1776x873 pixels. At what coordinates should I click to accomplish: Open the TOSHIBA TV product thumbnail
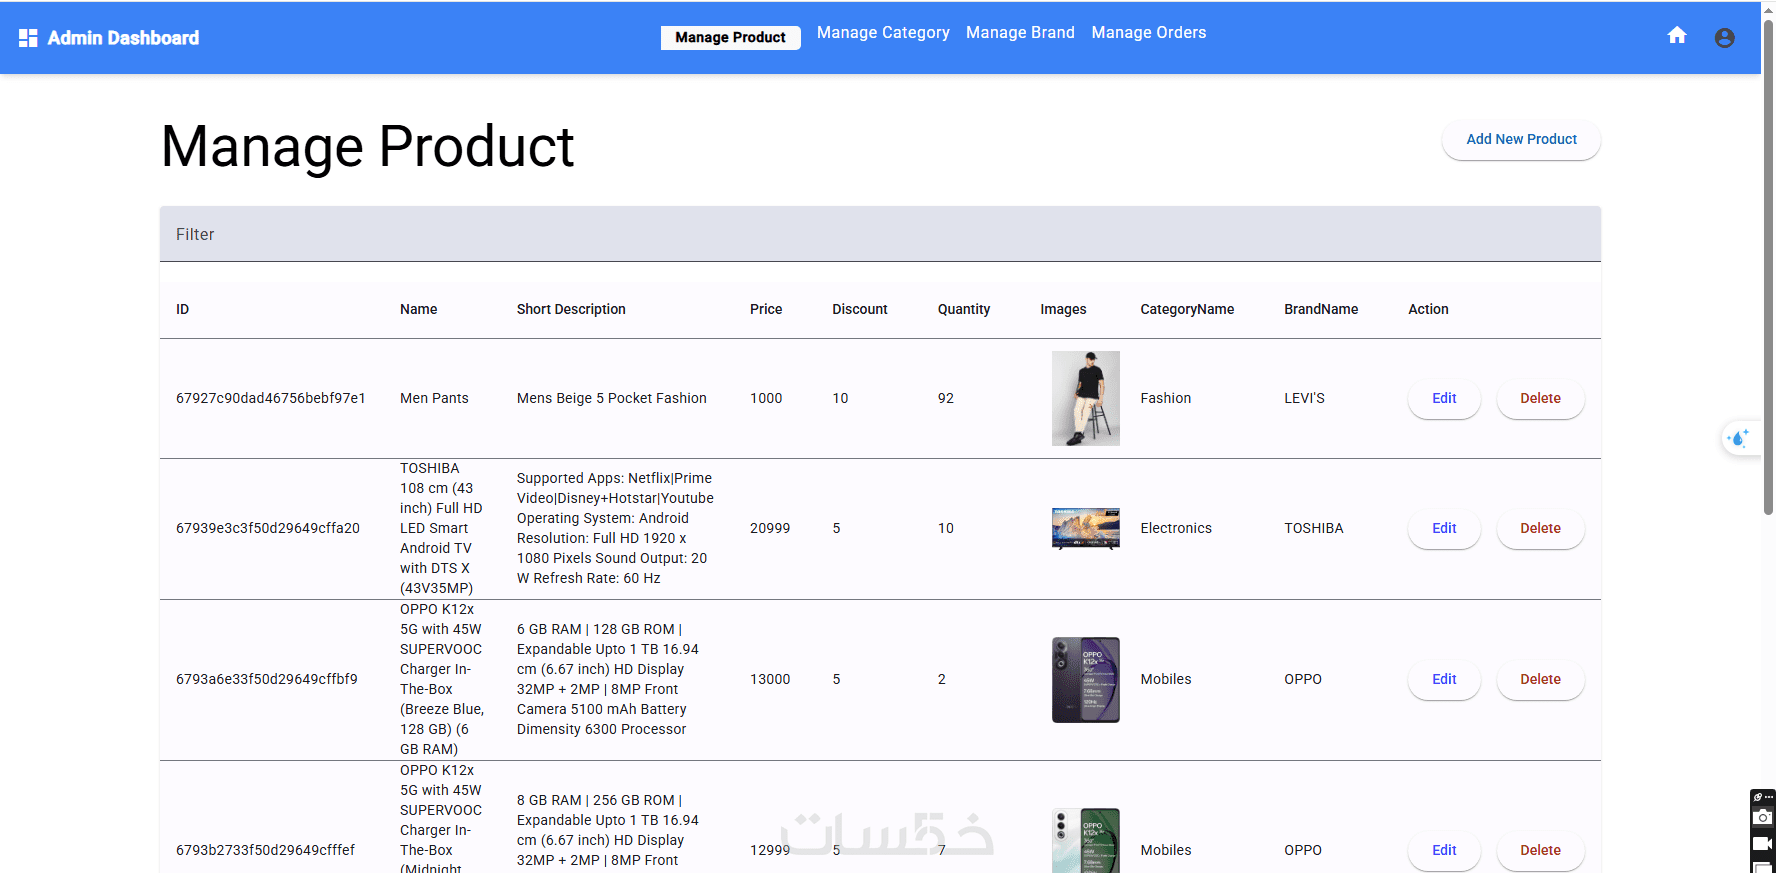pyautogui.click(x=1085, y=528)
